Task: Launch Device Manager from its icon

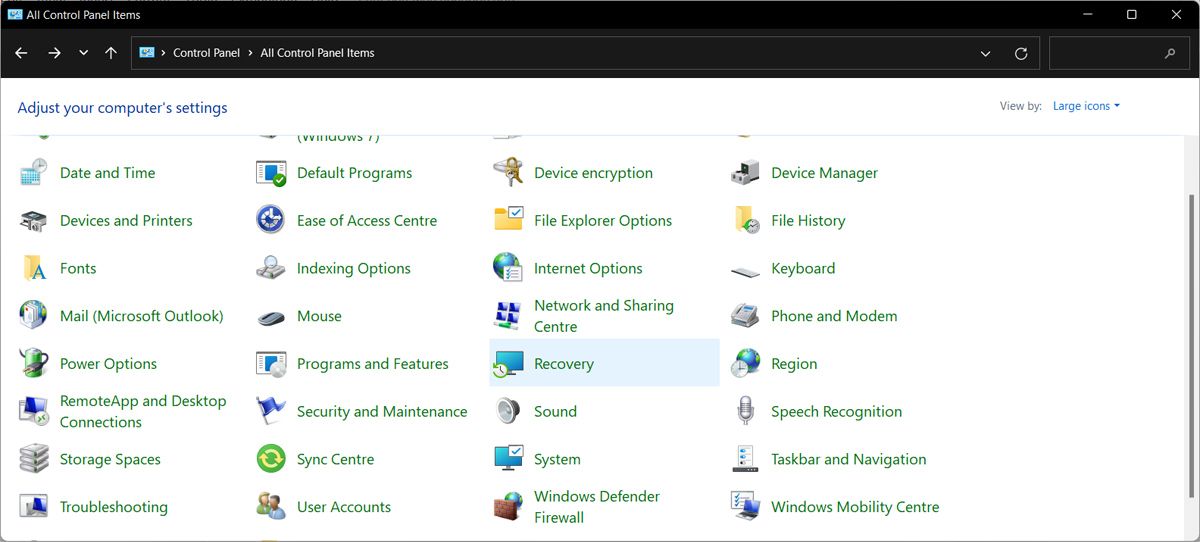Action: 745,173
